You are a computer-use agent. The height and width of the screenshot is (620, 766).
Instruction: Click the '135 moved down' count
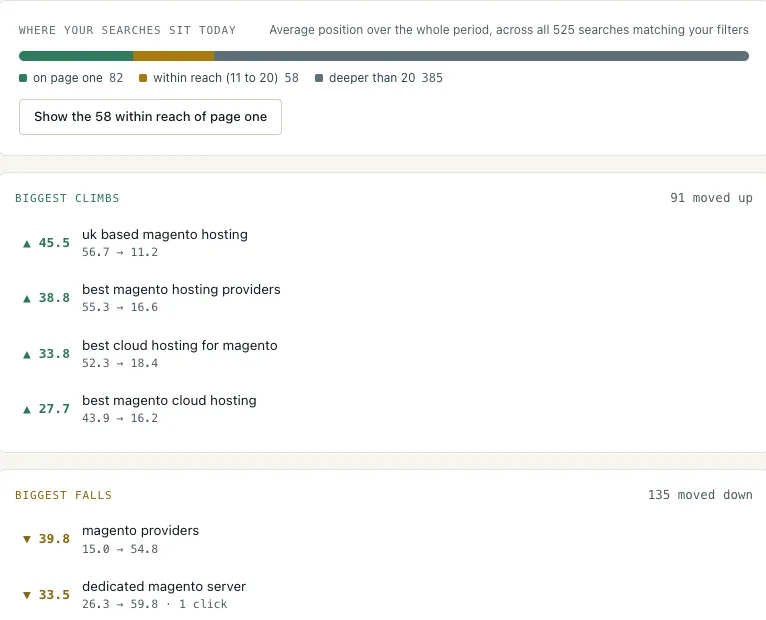click(700, 495)
